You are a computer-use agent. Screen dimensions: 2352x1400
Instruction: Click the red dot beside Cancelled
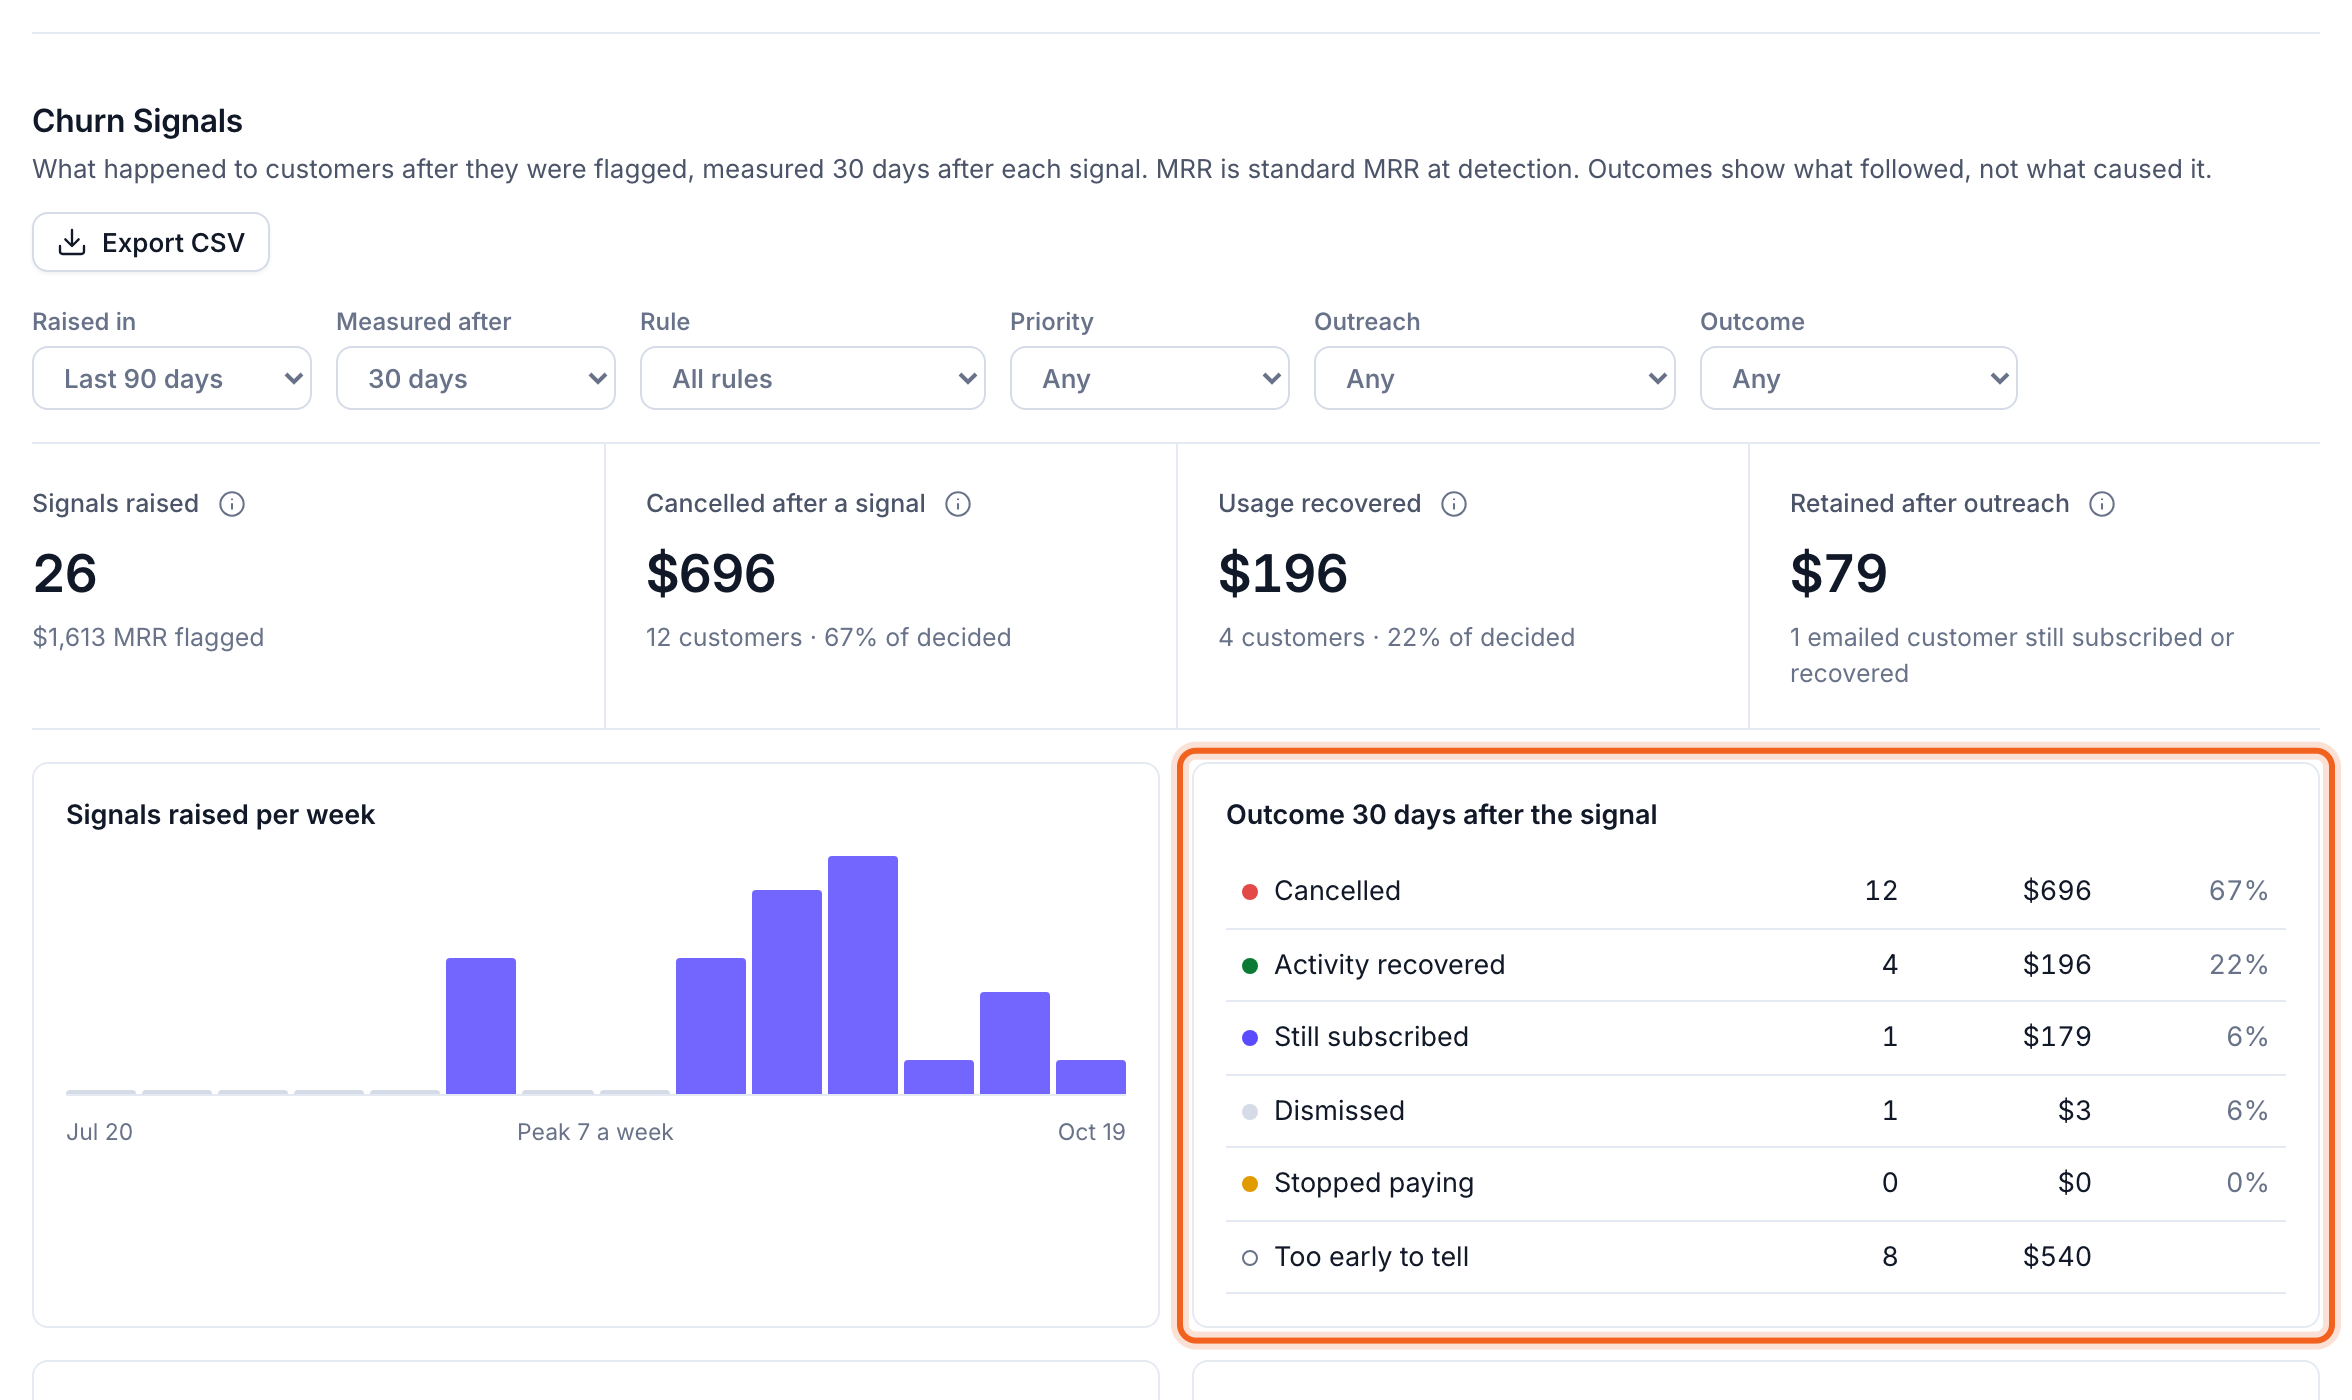1250,892
